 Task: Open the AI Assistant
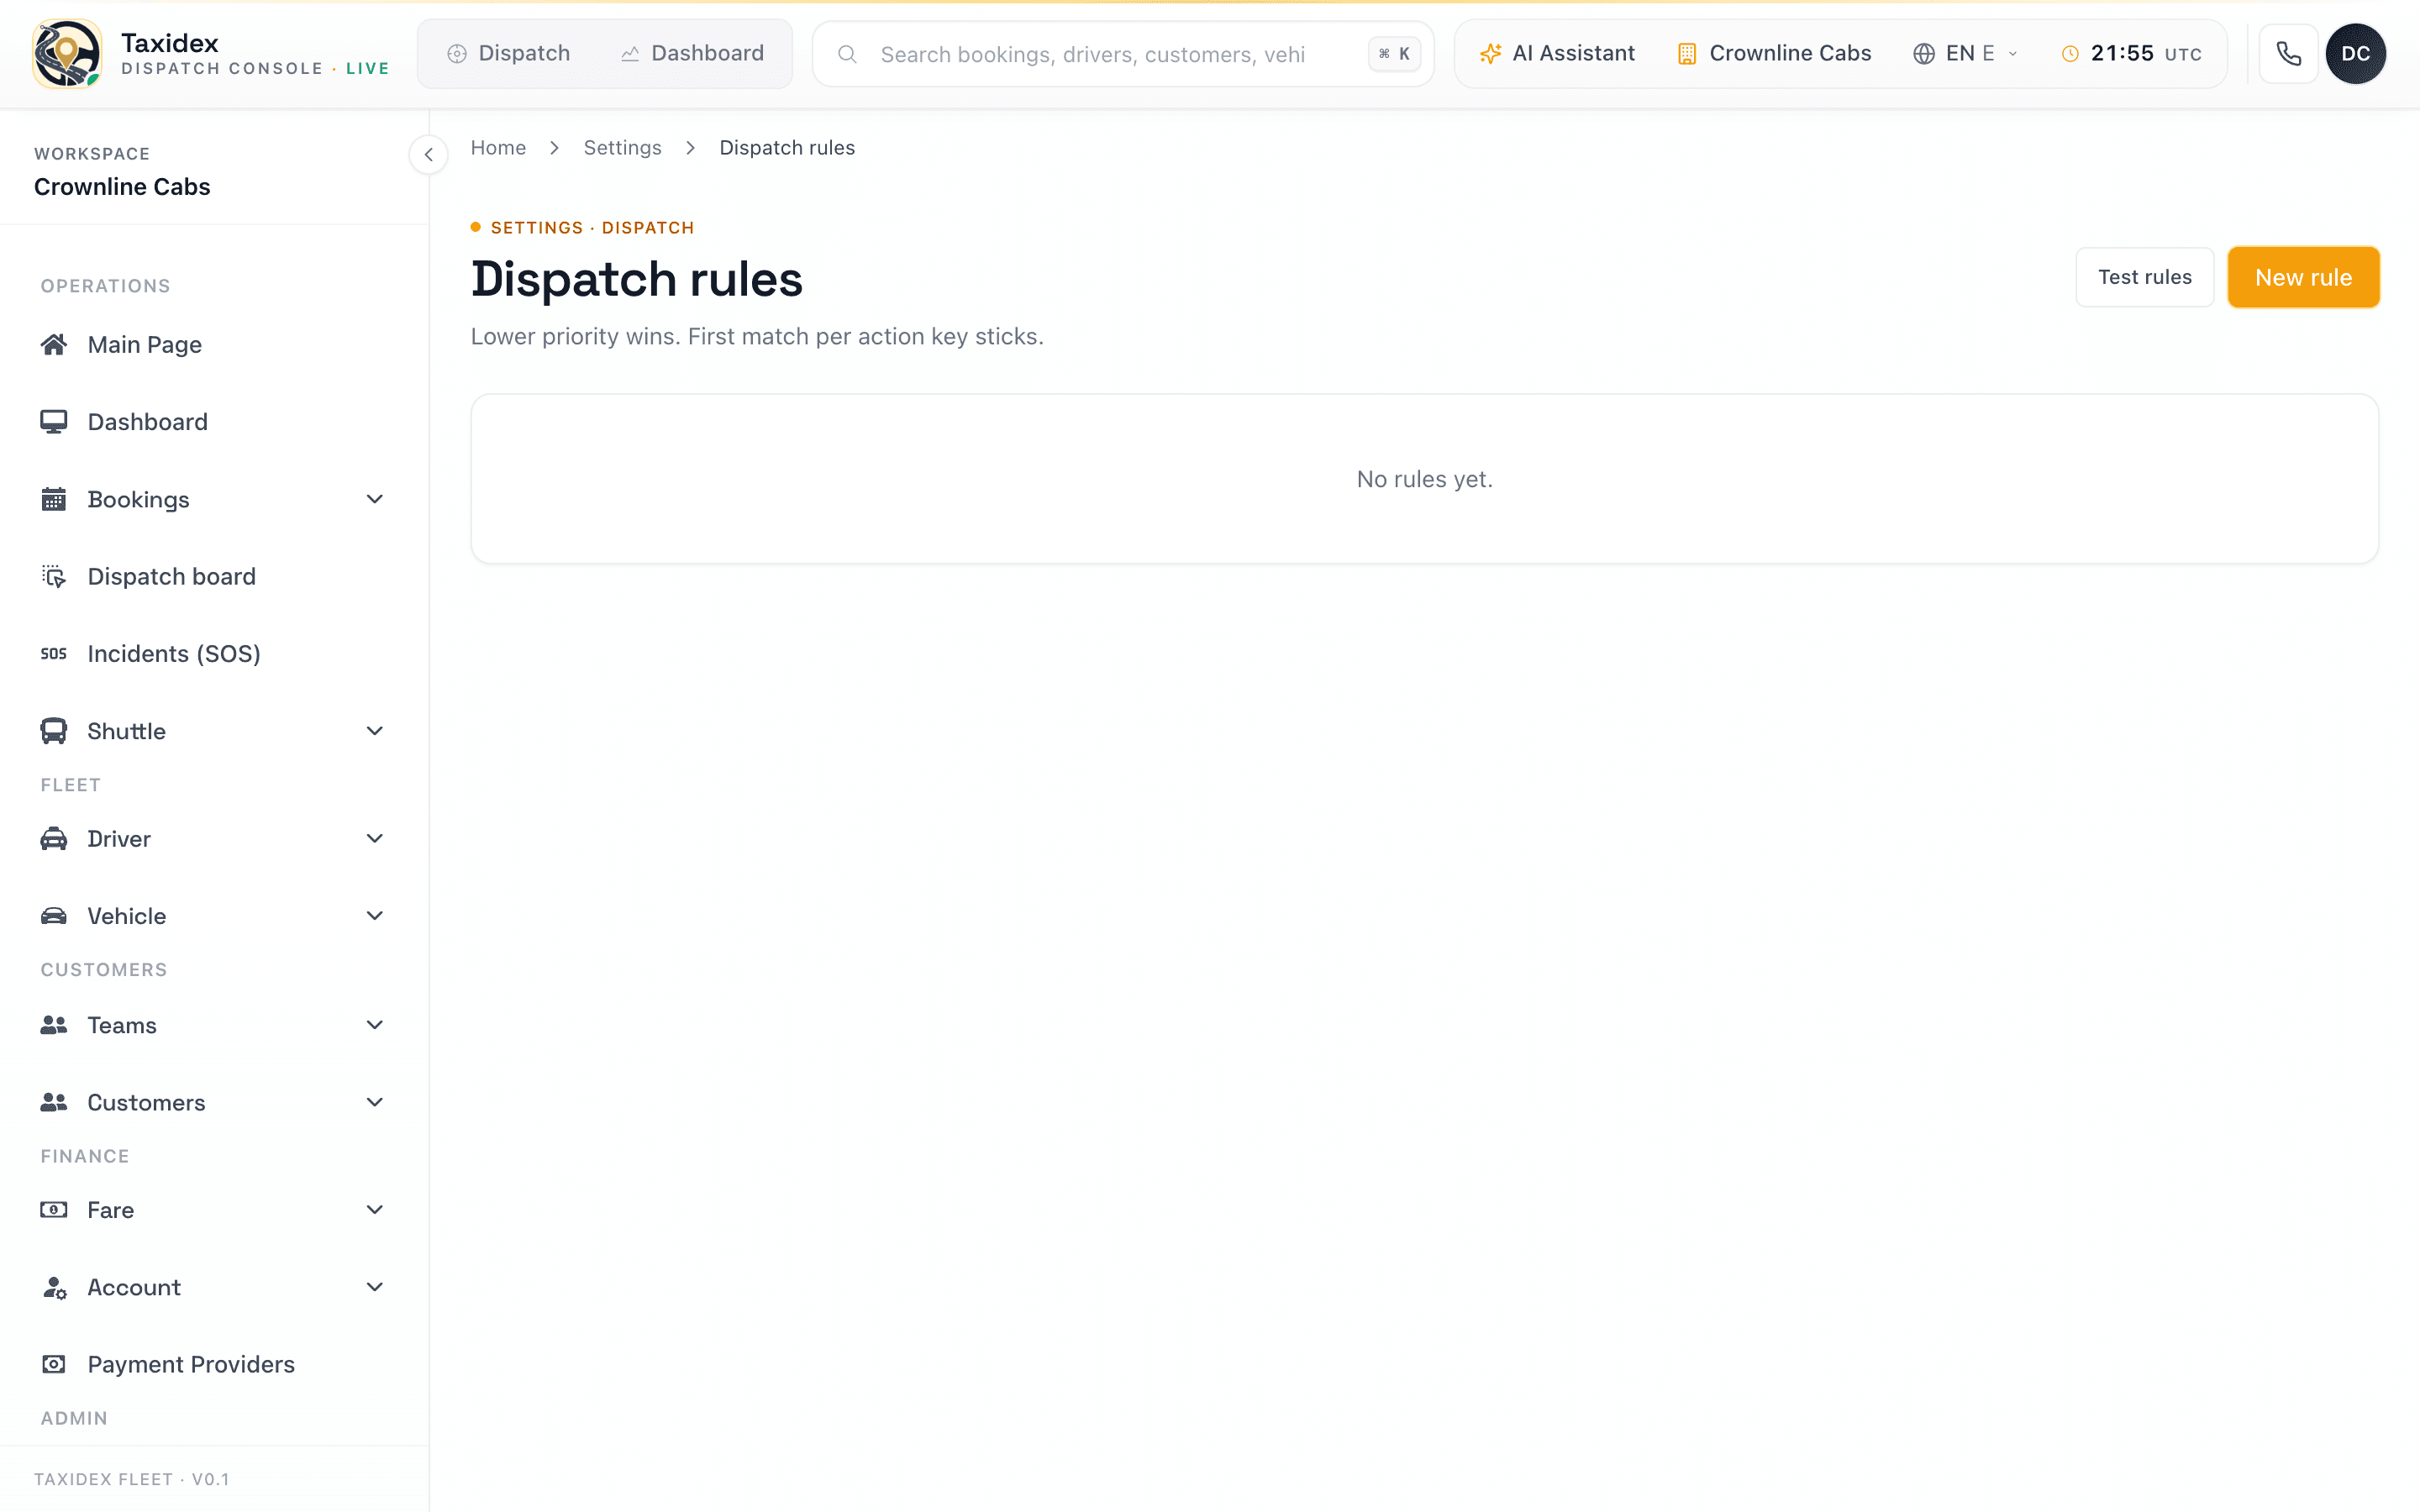point(1557,54)
